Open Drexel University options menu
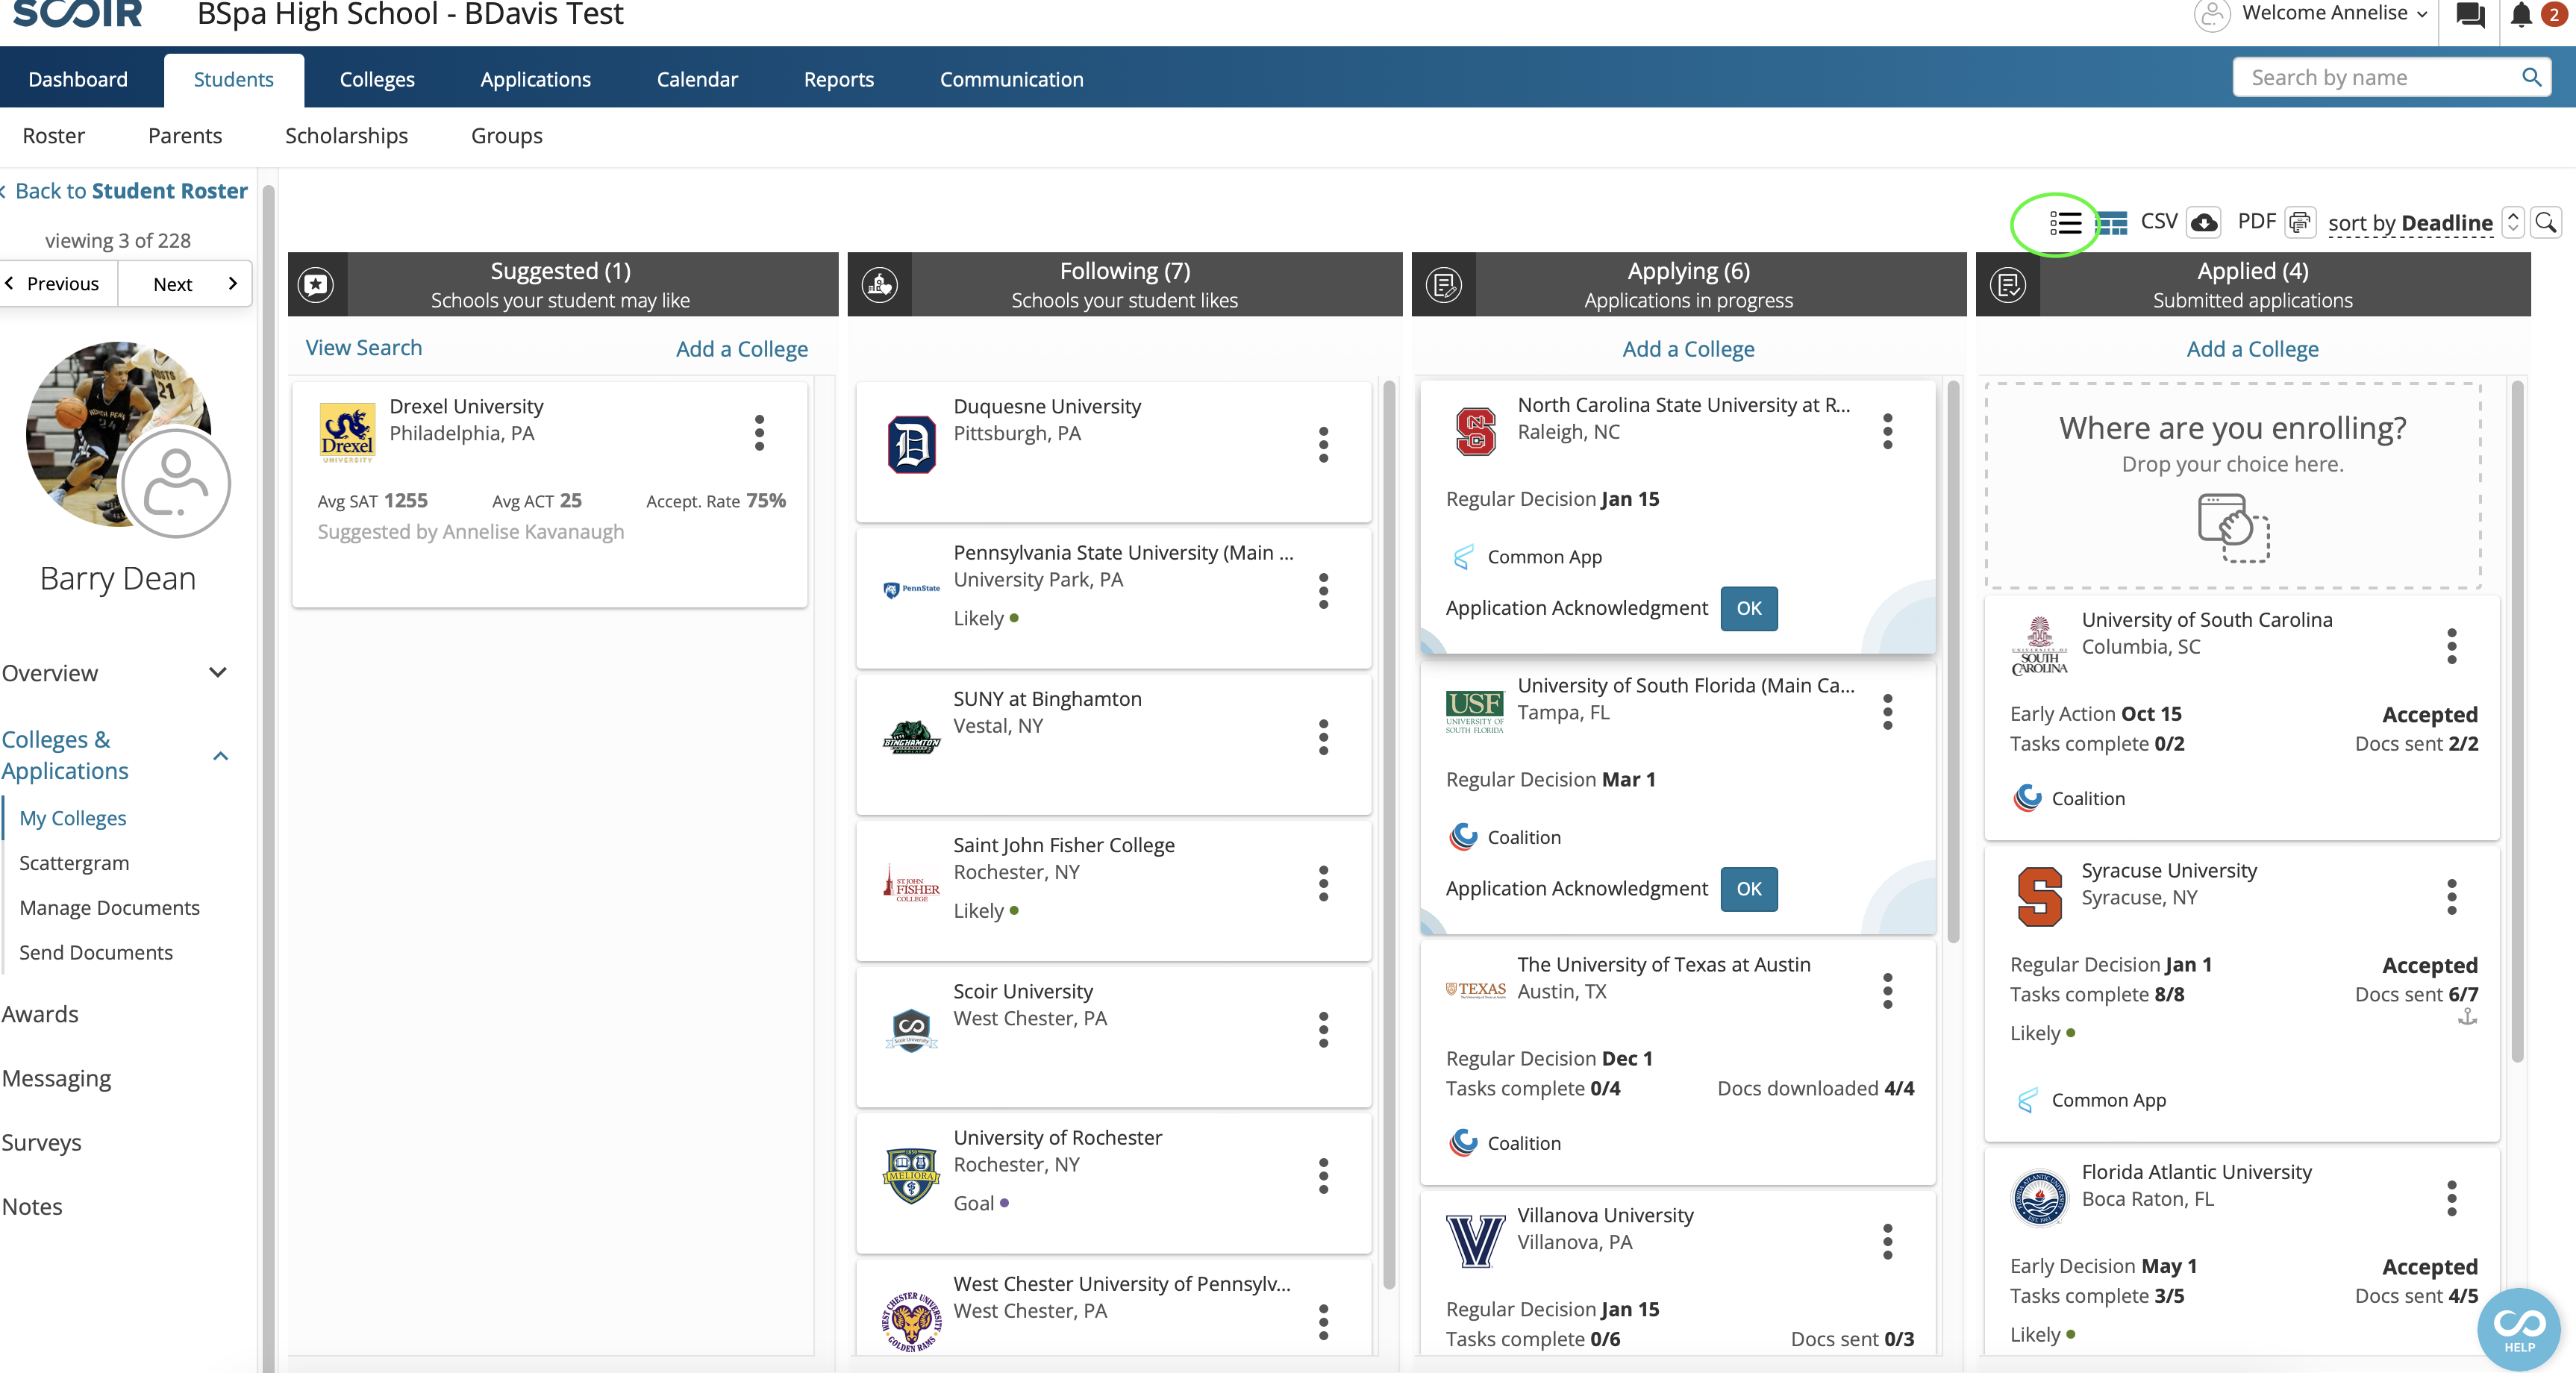This screenshot has width=2576, height=1373. click(759, 433)
